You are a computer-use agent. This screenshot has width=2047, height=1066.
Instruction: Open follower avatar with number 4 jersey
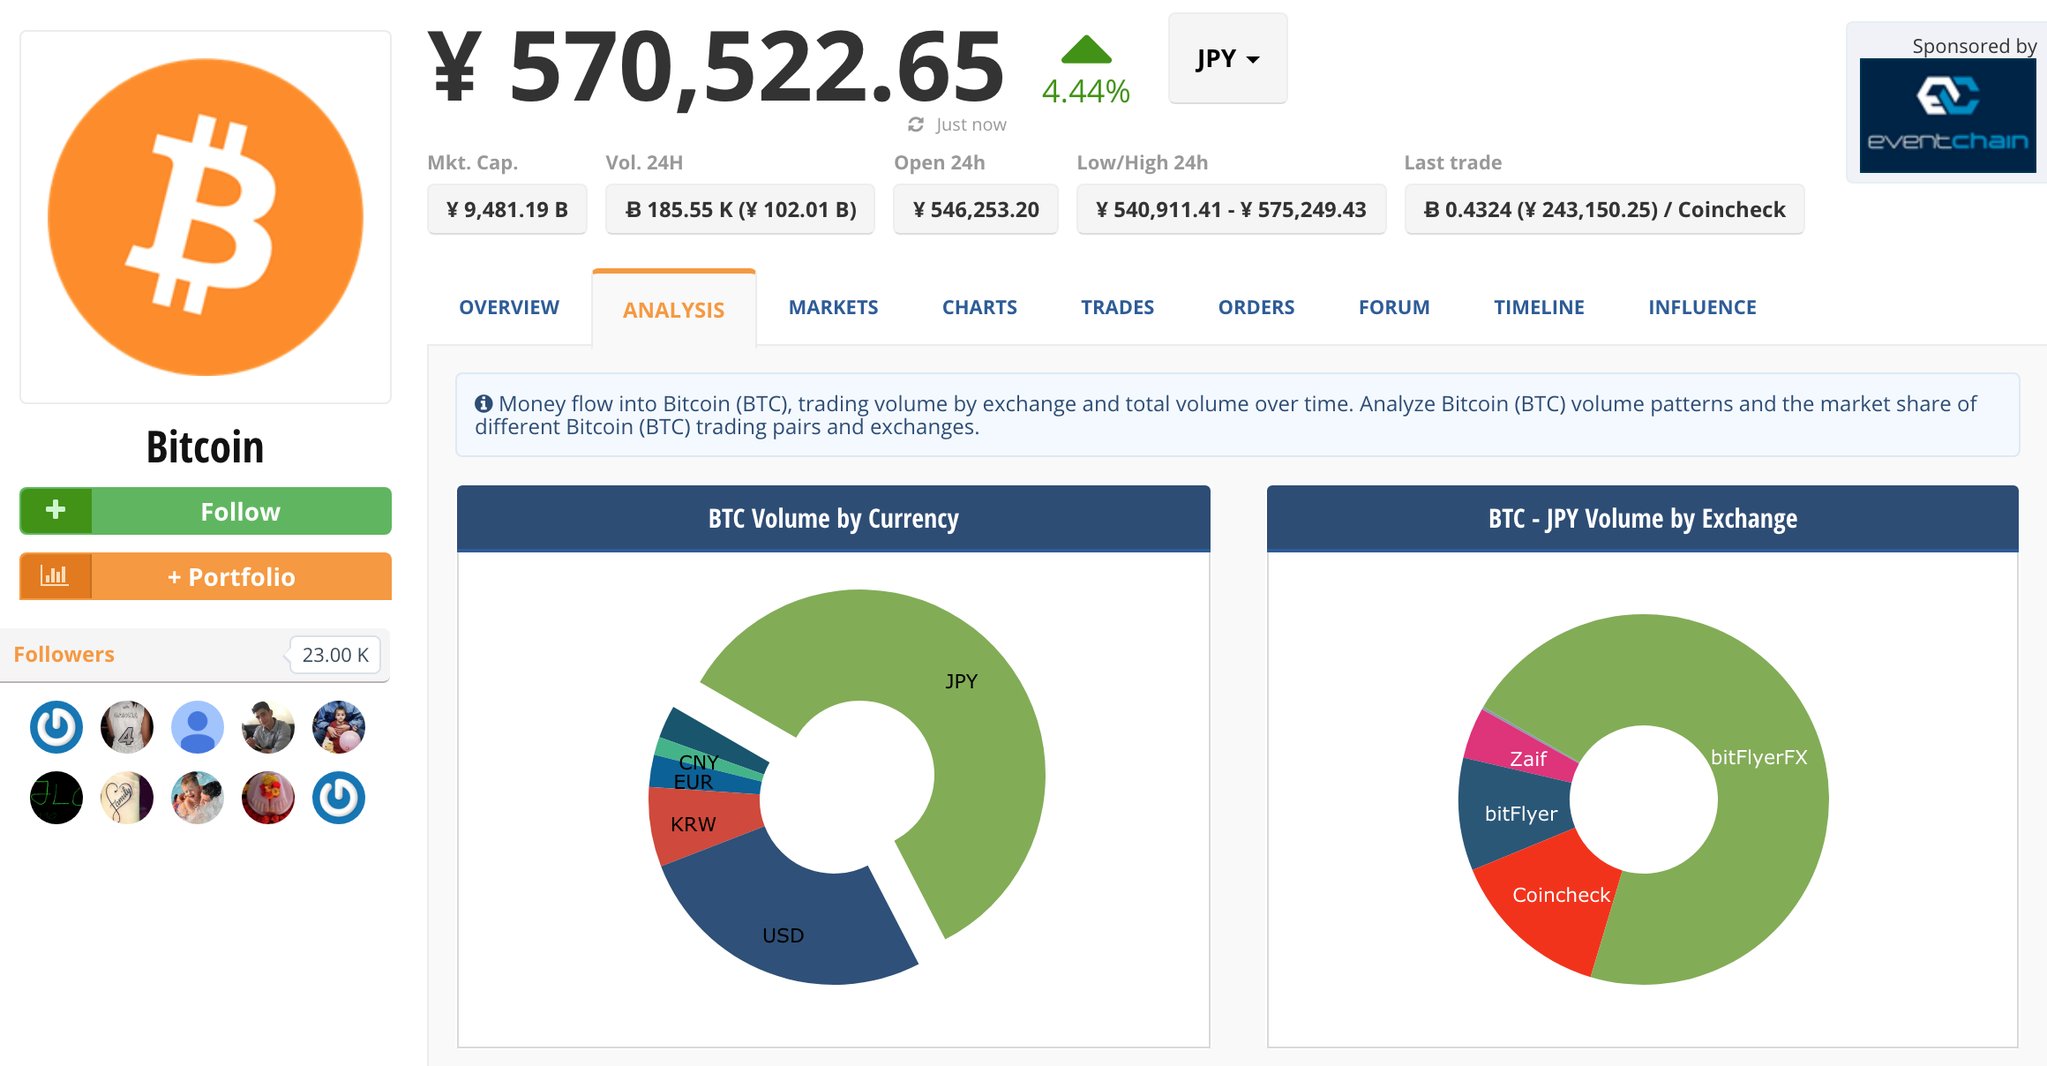[x=127, y=727]
